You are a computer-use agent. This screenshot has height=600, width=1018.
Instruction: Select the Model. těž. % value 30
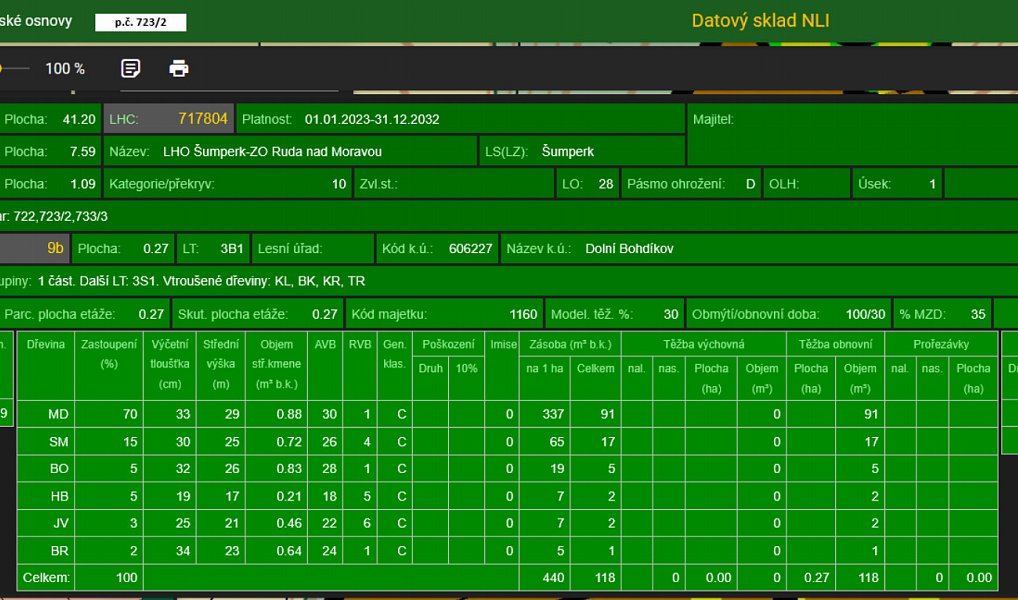pyautogui.click(x=671, y=314)
